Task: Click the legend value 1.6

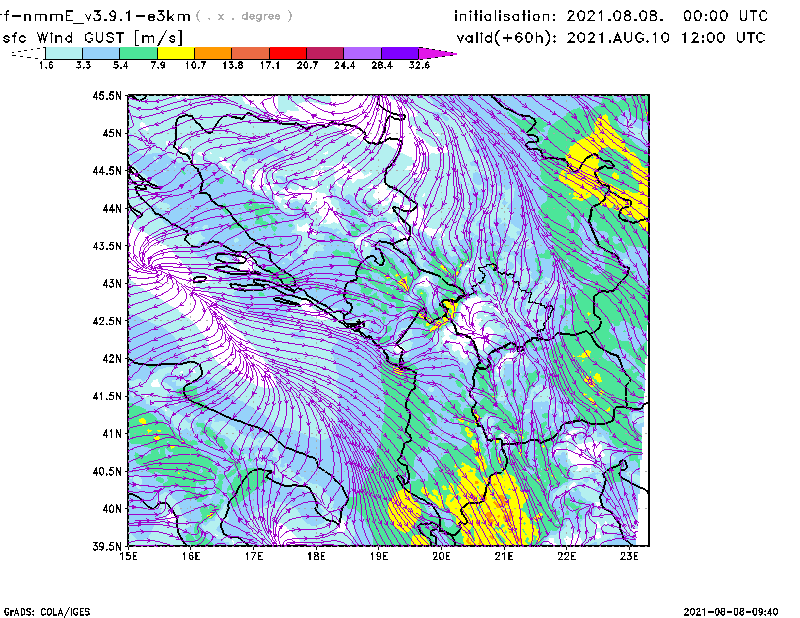Action: click(46, 65)
